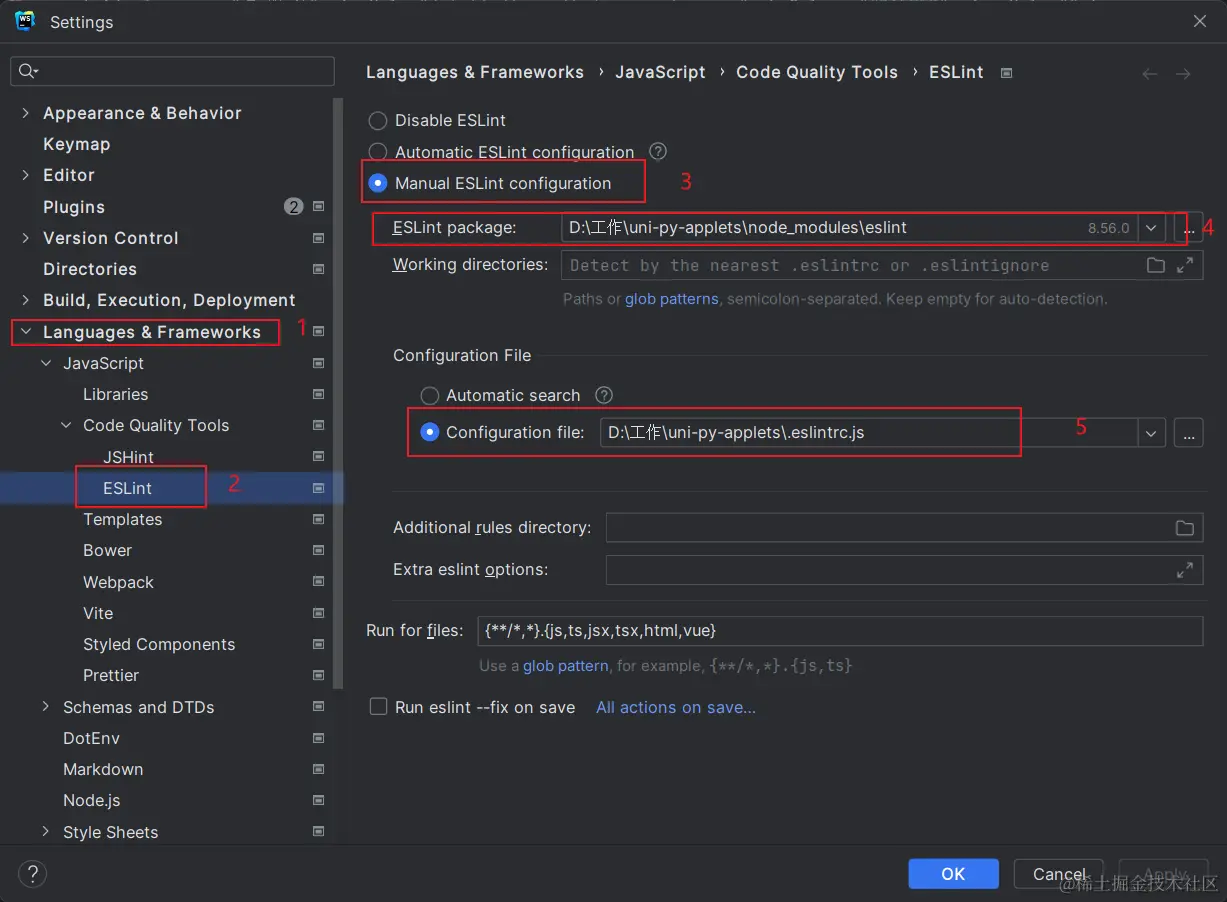Viewport: 1227px width, 902px height.
Task: Click the Cancel button
Action: click(x=1058, y=873)
